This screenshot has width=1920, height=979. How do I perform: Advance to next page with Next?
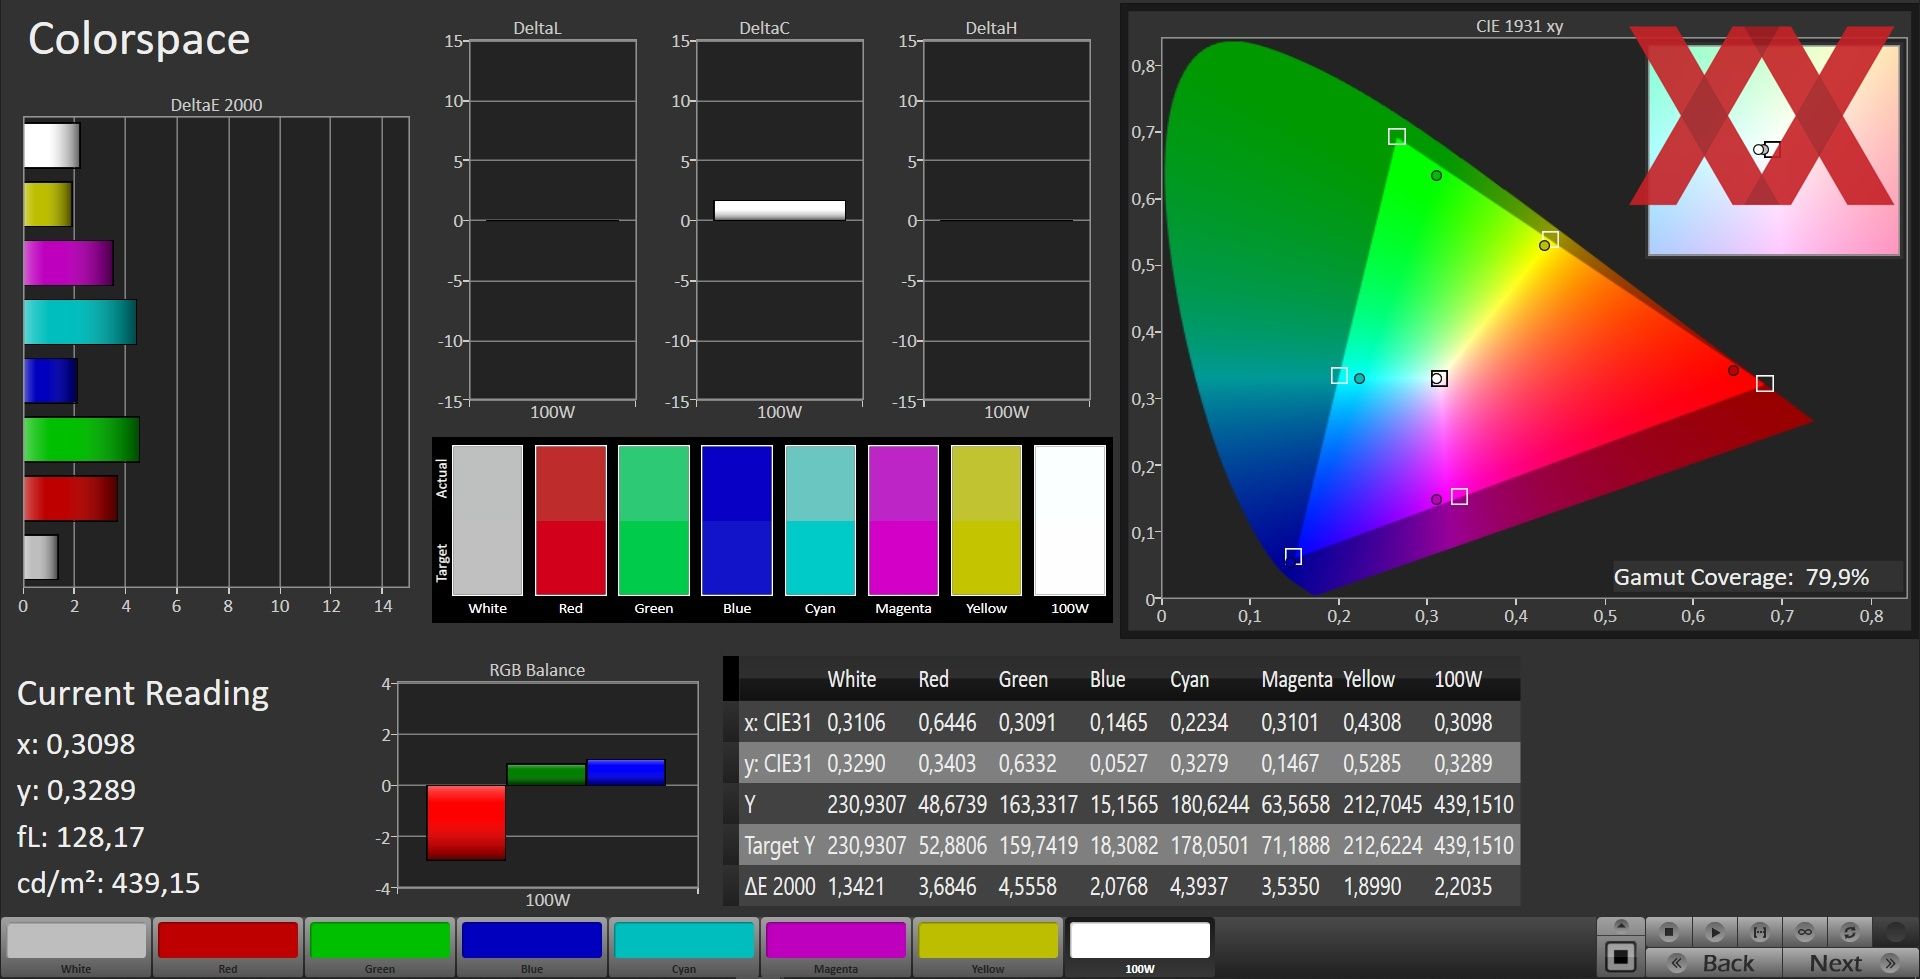point(1850,963)
